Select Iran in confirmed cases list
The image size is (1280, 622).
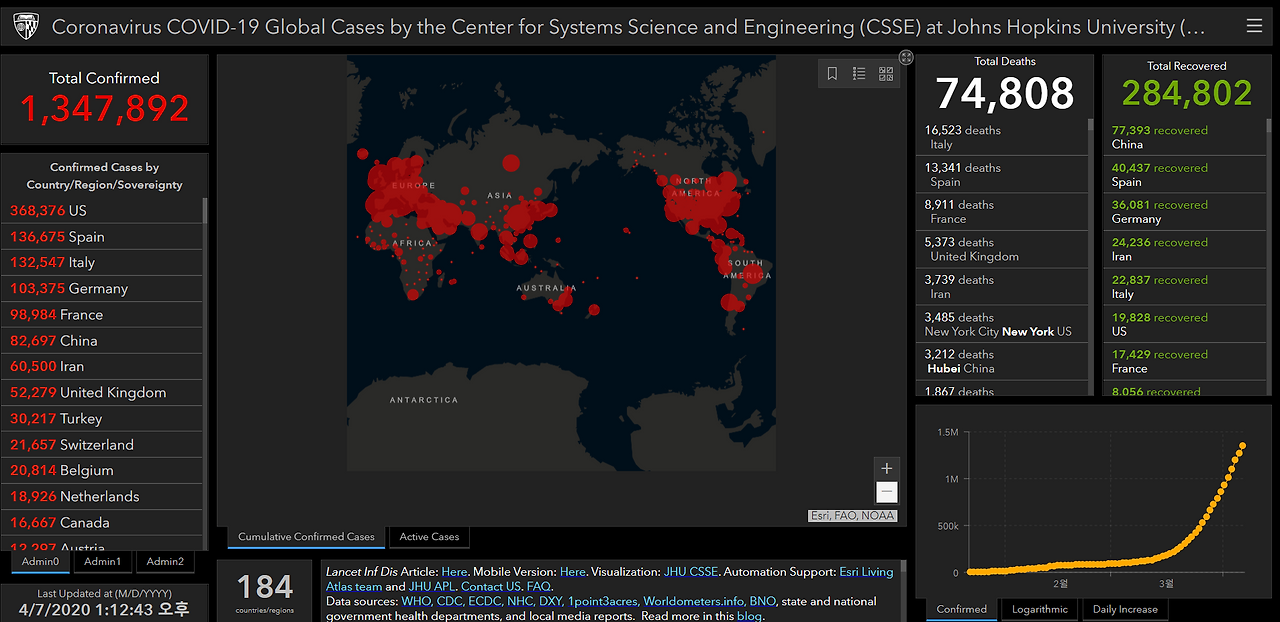[102, 366]
